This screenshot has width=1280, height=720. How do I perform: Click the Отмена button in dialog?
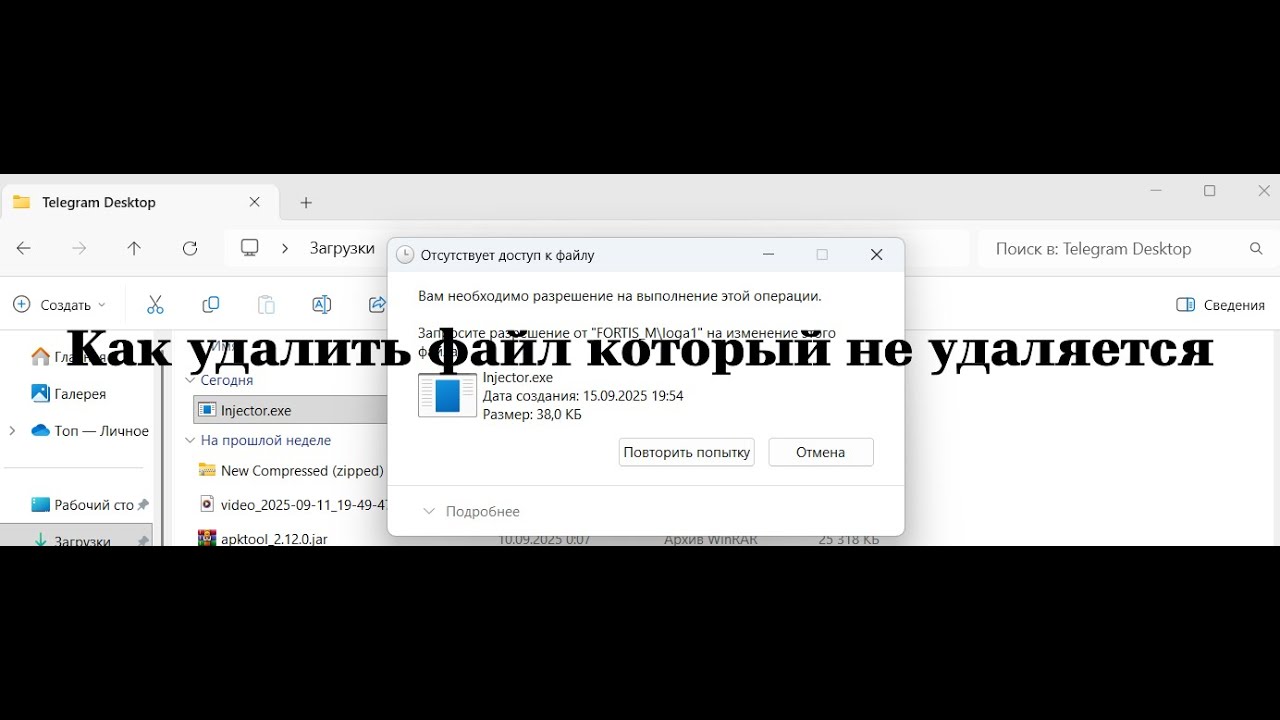coord(821,452)
